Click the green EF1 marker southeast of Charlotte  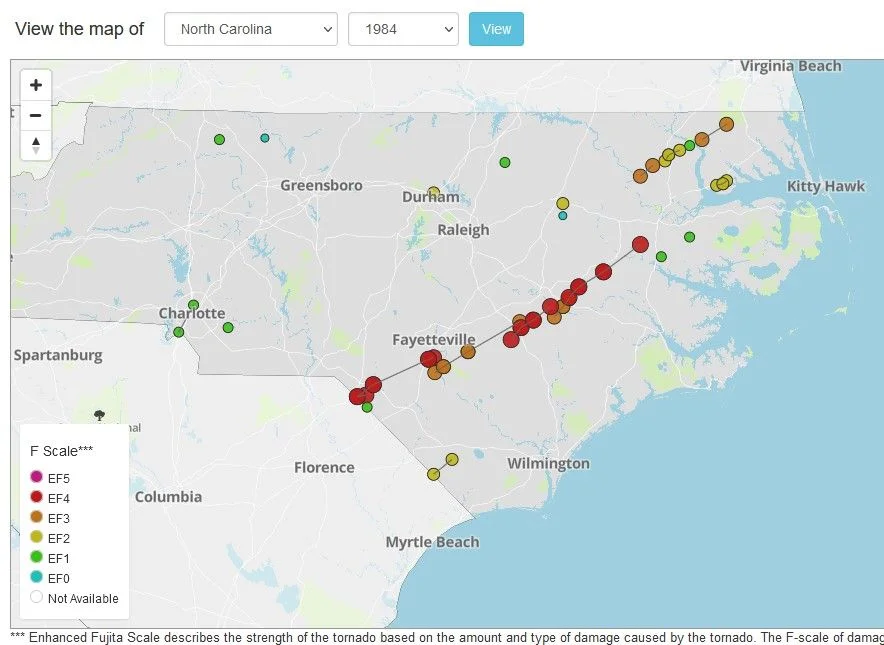(228, 328)
